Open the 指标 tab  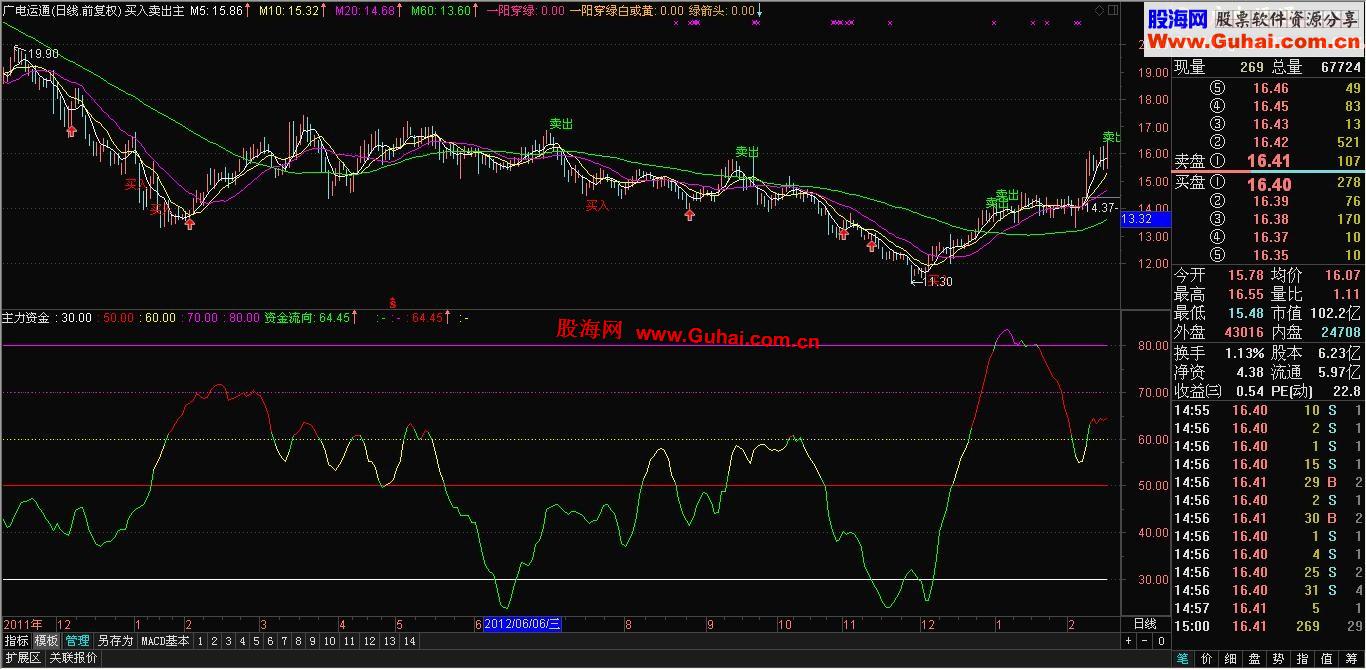click(x=17, y=641)
